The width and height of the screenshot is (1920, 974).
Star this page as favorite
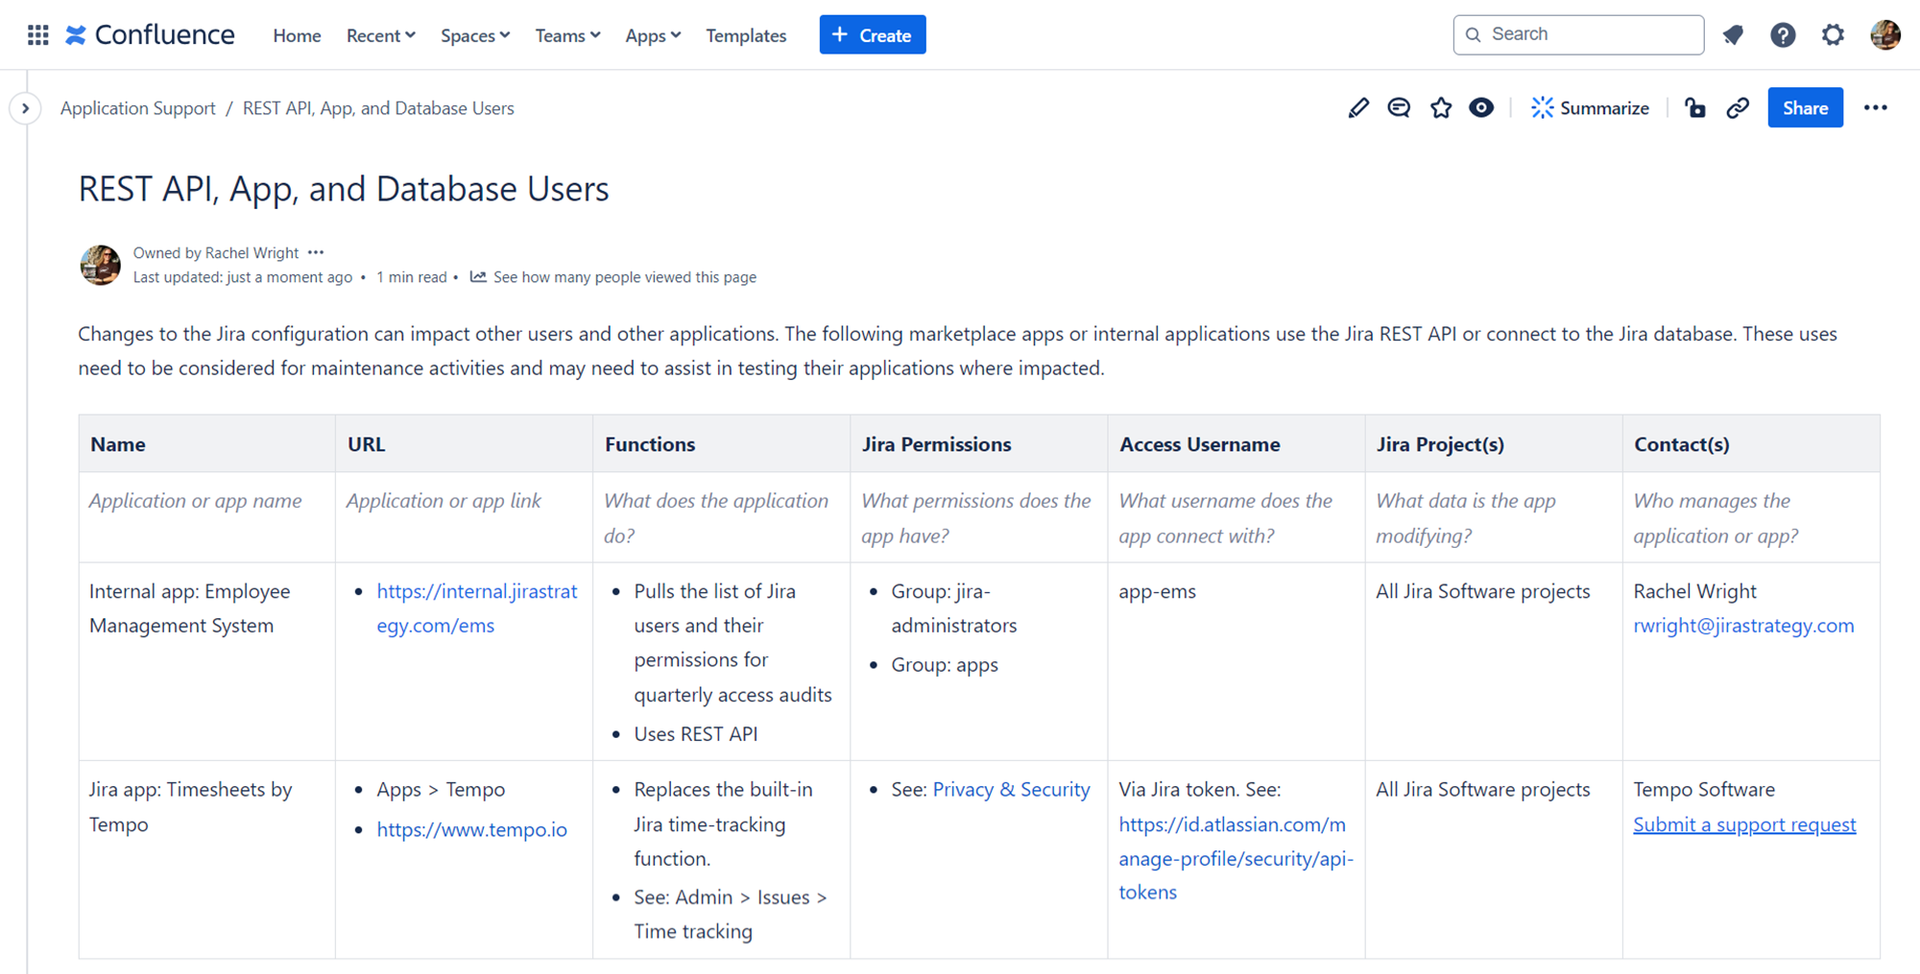[1440, 107]
